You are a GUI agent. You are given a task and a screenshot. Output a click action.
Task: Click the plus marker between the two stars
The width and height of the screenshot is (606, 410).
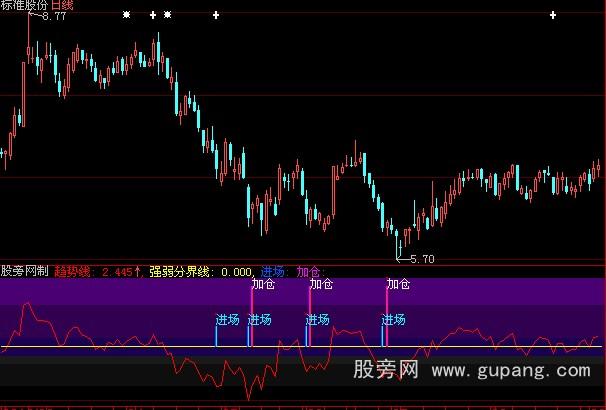(x=153, y=15)
